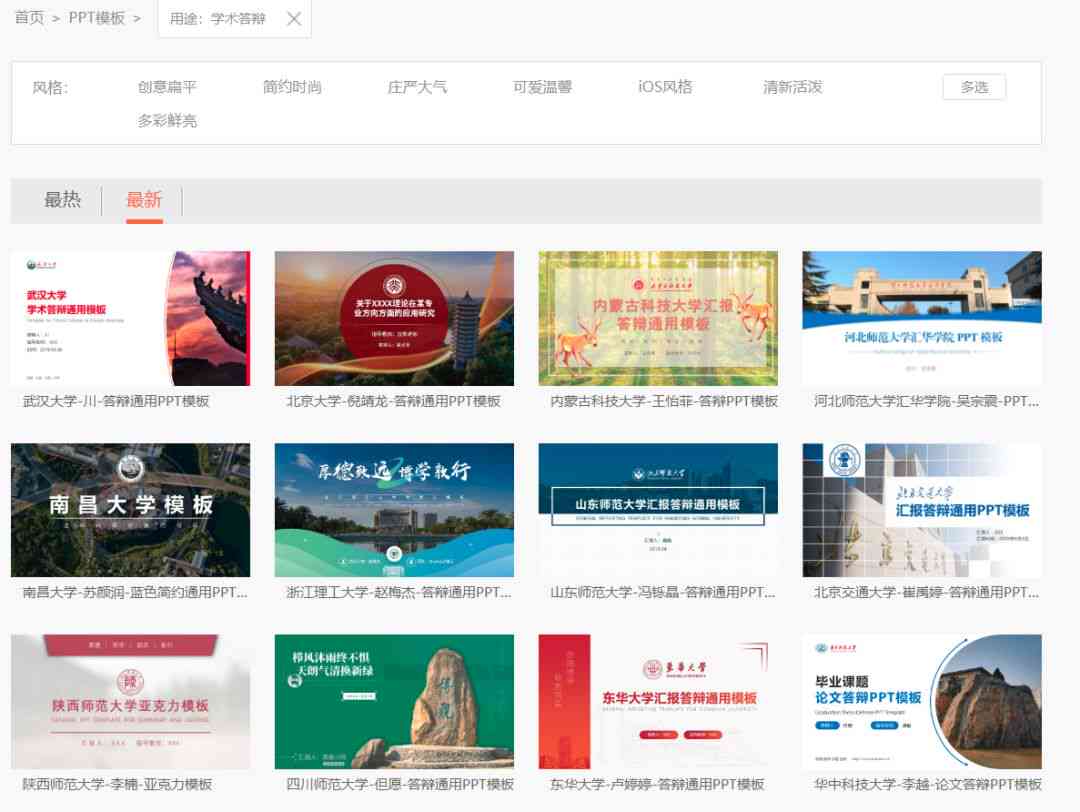1080x812 pixels.
Task: Filter by 可爱温馨 style
Action: click(x=542, y=87)
